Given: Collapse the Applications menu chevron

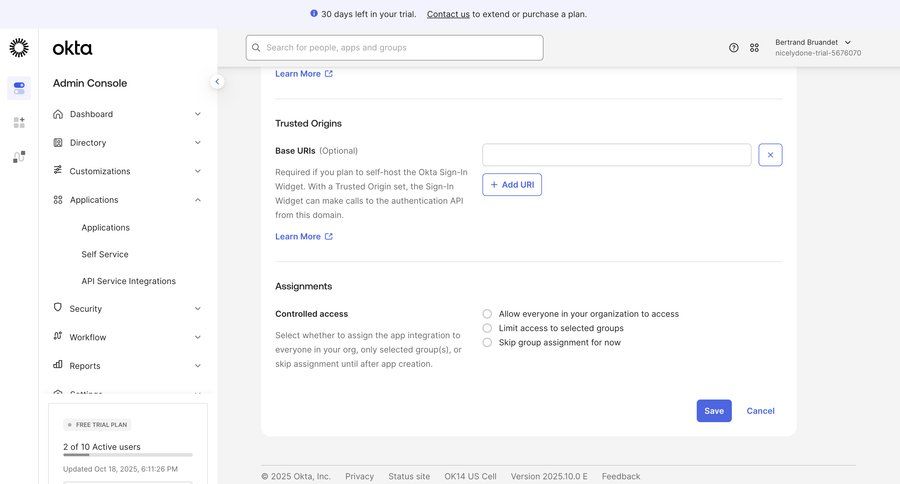Looking at the screenshot, I should (197, 200).
